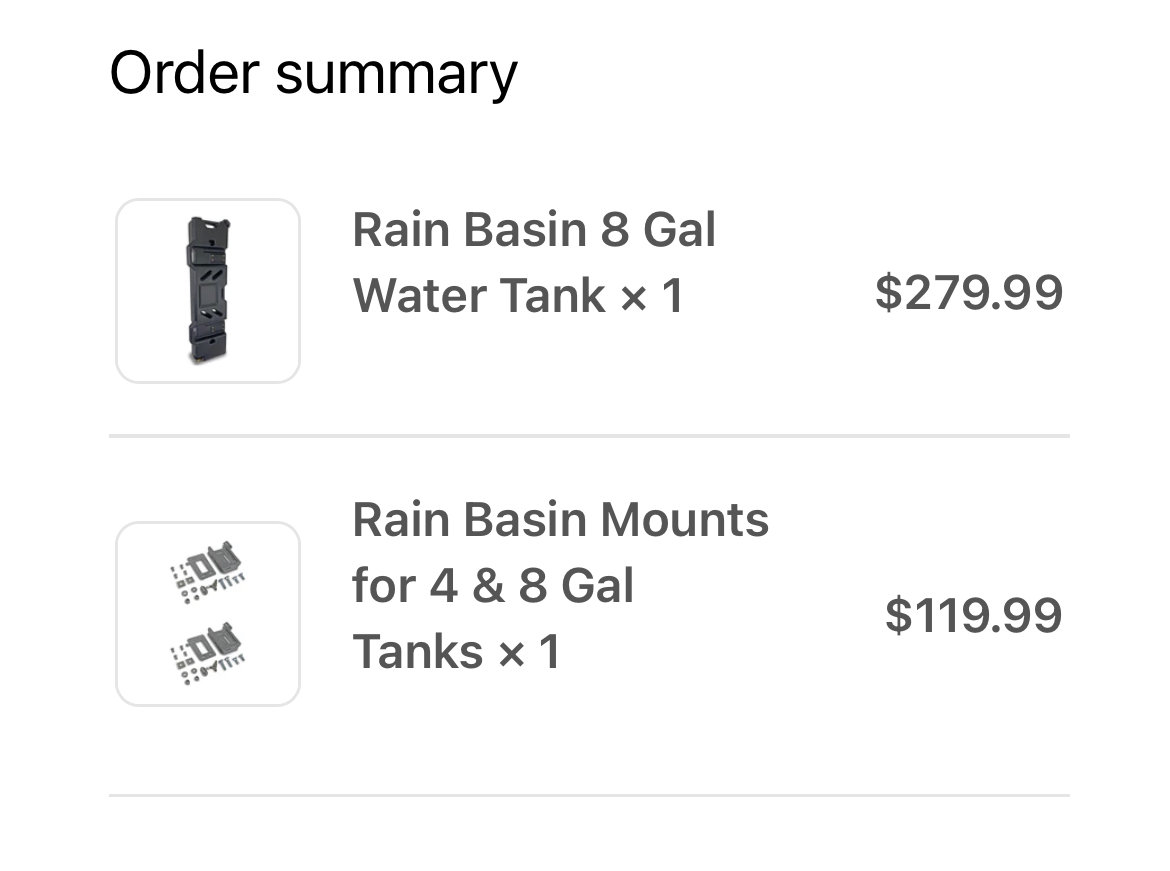
Task: Click the $119.99 price
Action: click(x=973, y=615)
